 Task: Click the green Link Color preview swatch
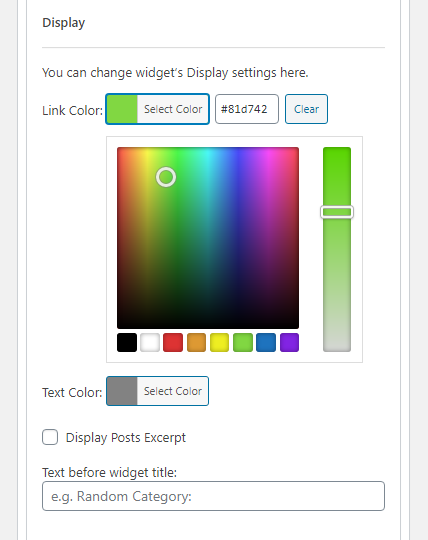tap(122, 109)
